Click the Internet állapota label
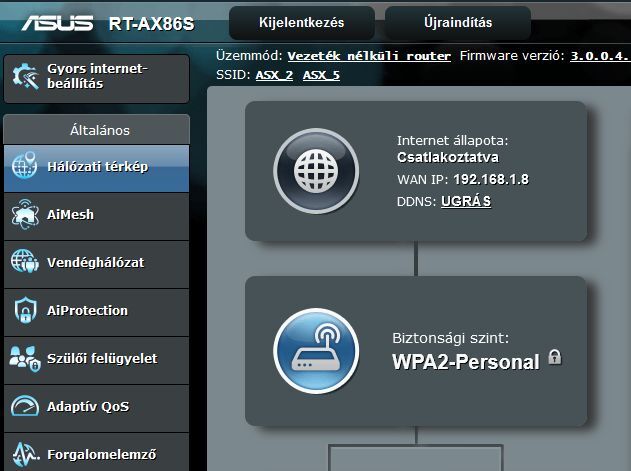631x471 pixels. 453,140
